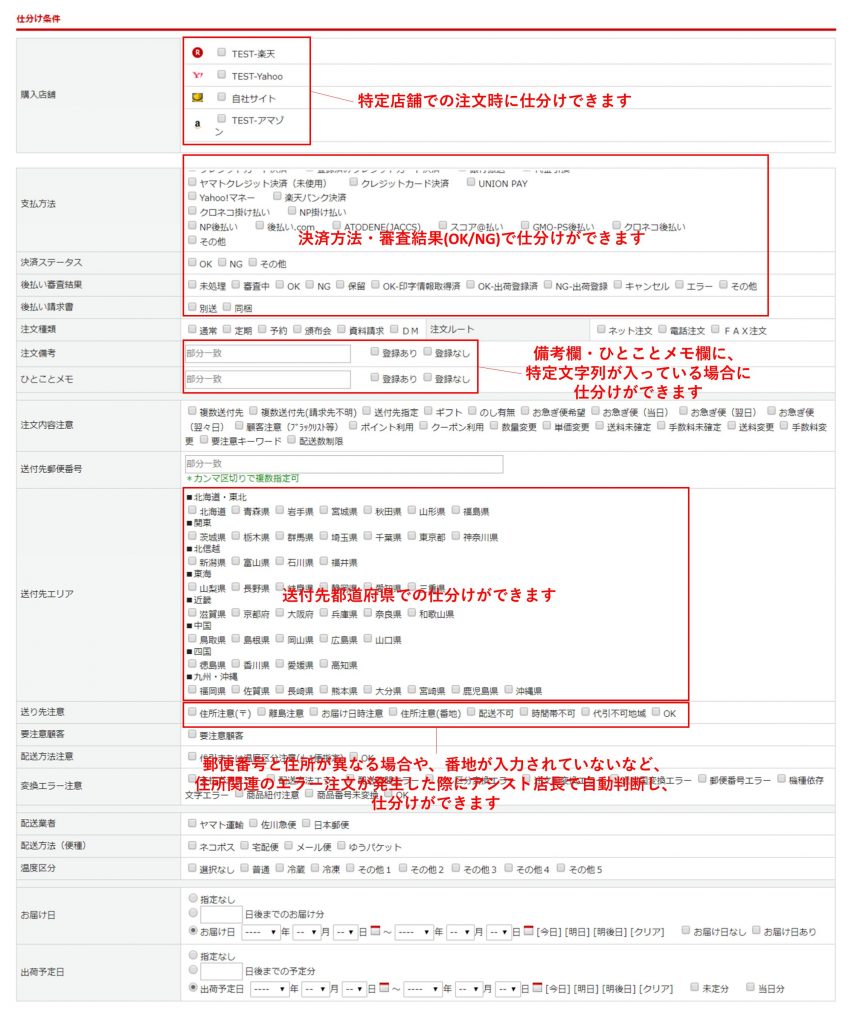Choose the 日後までのお届け分 radio option
This screenshot has width=854, height=1024.
[193, 913]
